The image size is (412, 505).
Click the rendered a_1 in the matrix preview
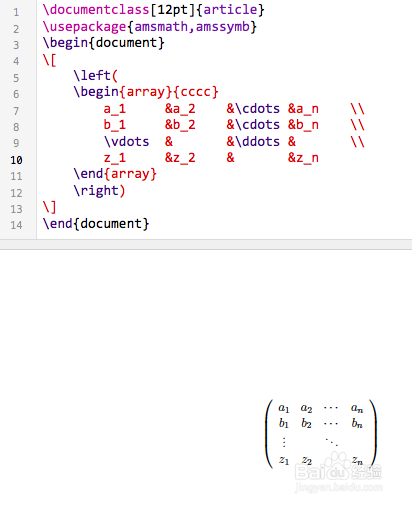[x=284, y=408]
